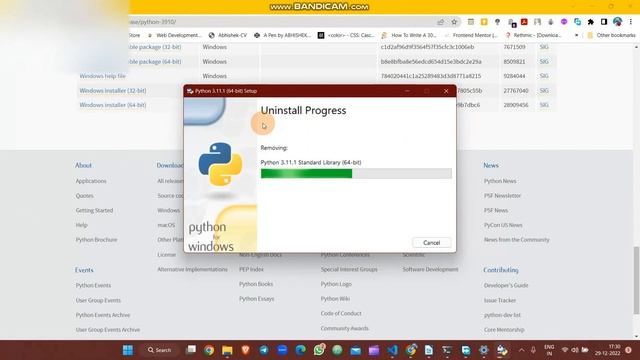The image size is (640, 360).
Task: Open the ENG IN language switcher
Action: (549, 350)
